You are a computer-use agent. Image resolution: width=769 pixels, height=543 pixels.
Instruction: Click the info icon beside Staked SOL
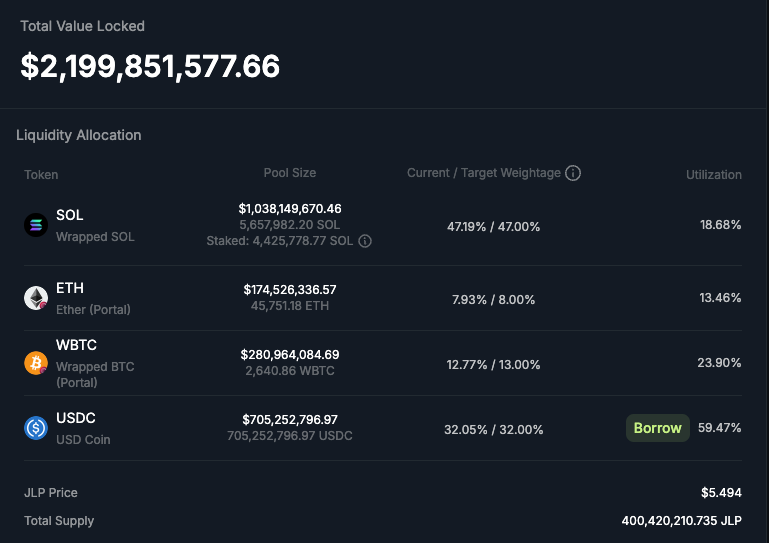pyautogui.click(x=365, y=241)
